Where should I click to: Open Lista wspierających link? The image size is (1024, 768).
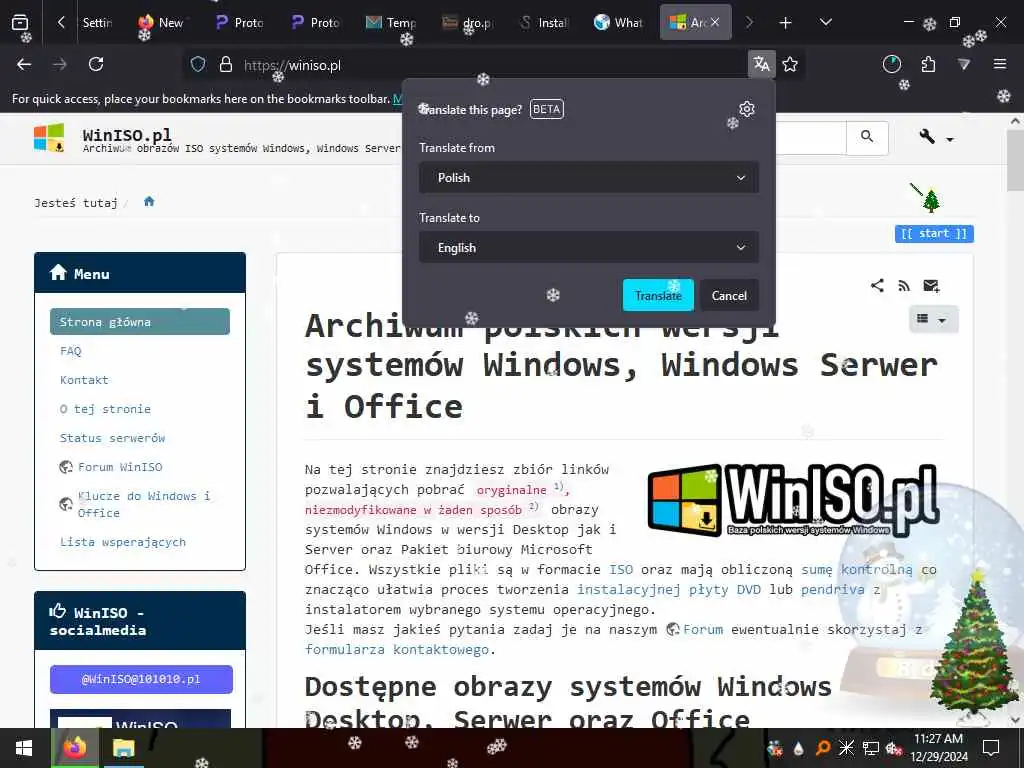point(123,541)
